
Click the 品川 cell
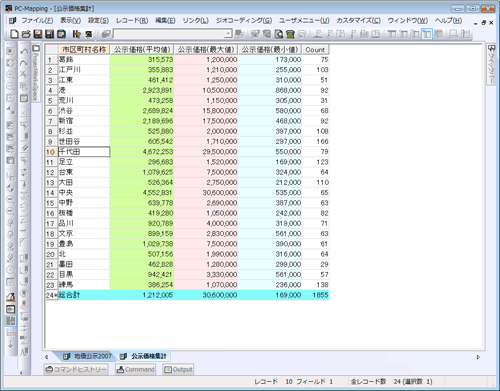pos(84,223)
